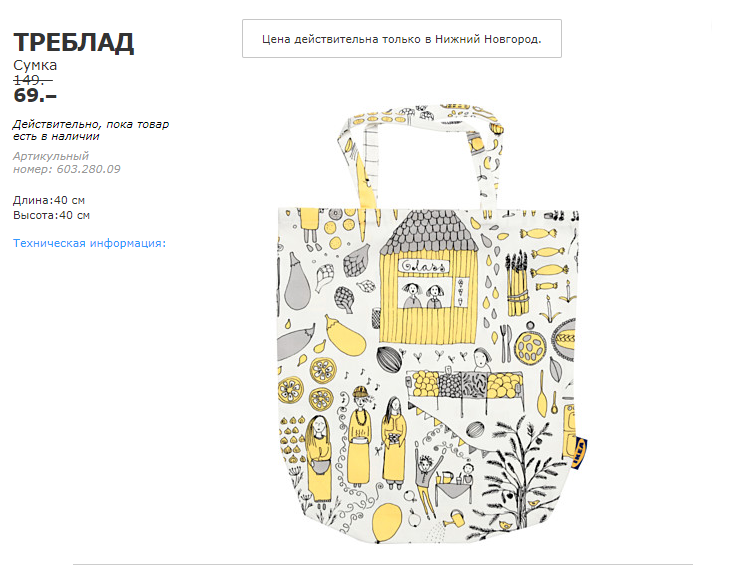Click the current price 69
Viewport: 732px width, 571px height.
(x=35, y=95)
